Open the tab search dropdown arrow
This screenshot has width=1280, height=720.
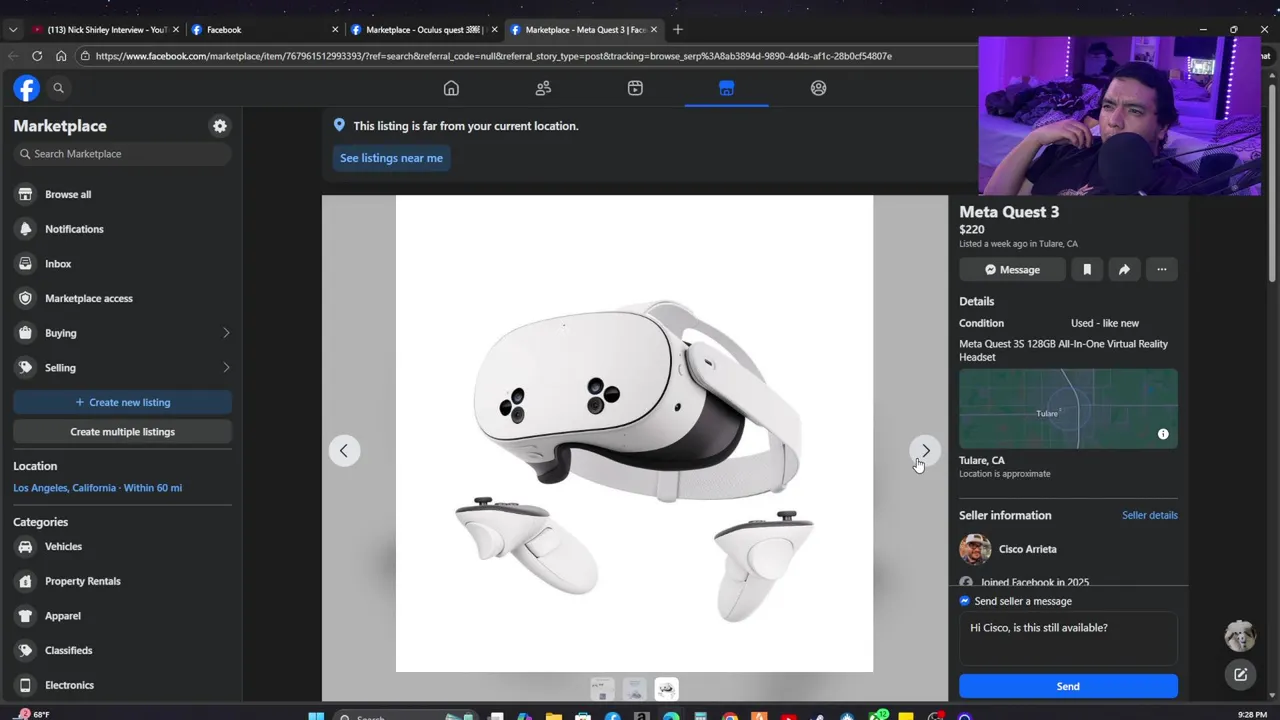pos(13,29)
